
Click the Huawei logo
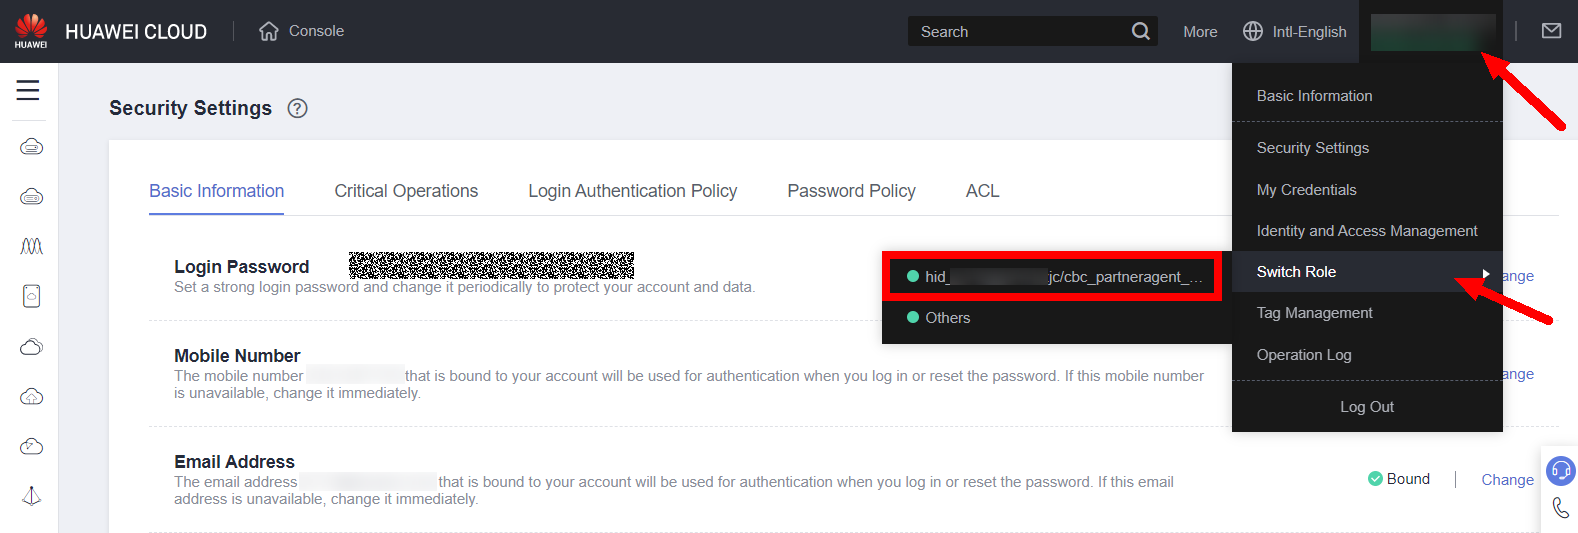[31, 31]
